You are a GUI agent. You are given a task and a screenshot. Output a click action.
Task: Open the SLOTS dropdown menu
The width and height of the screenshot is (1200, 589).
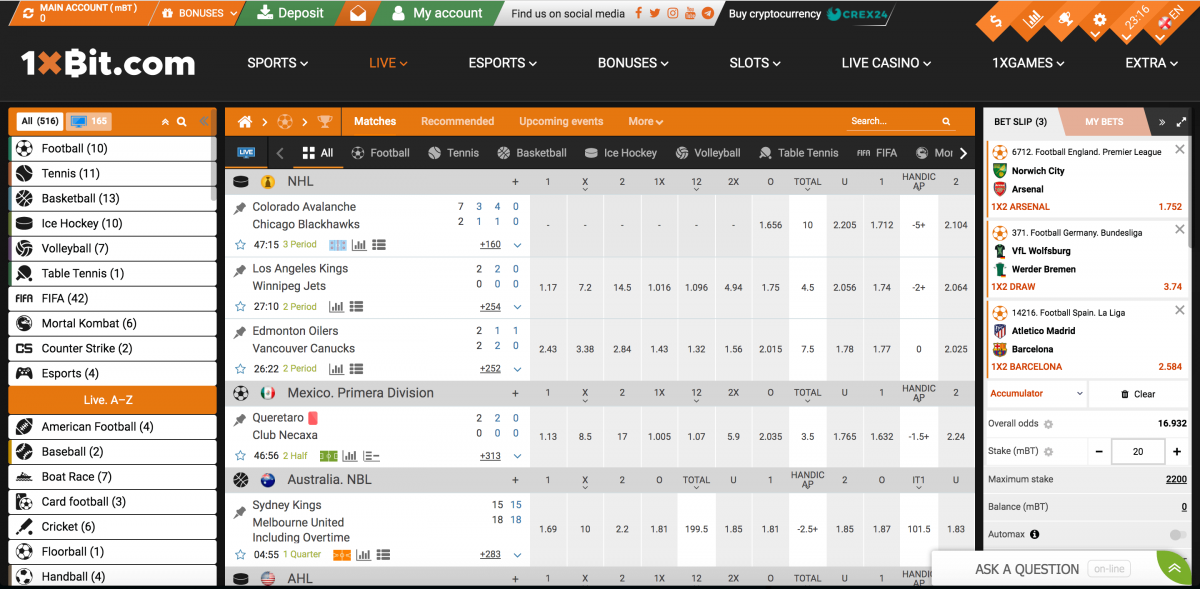(x=755, y=63)
